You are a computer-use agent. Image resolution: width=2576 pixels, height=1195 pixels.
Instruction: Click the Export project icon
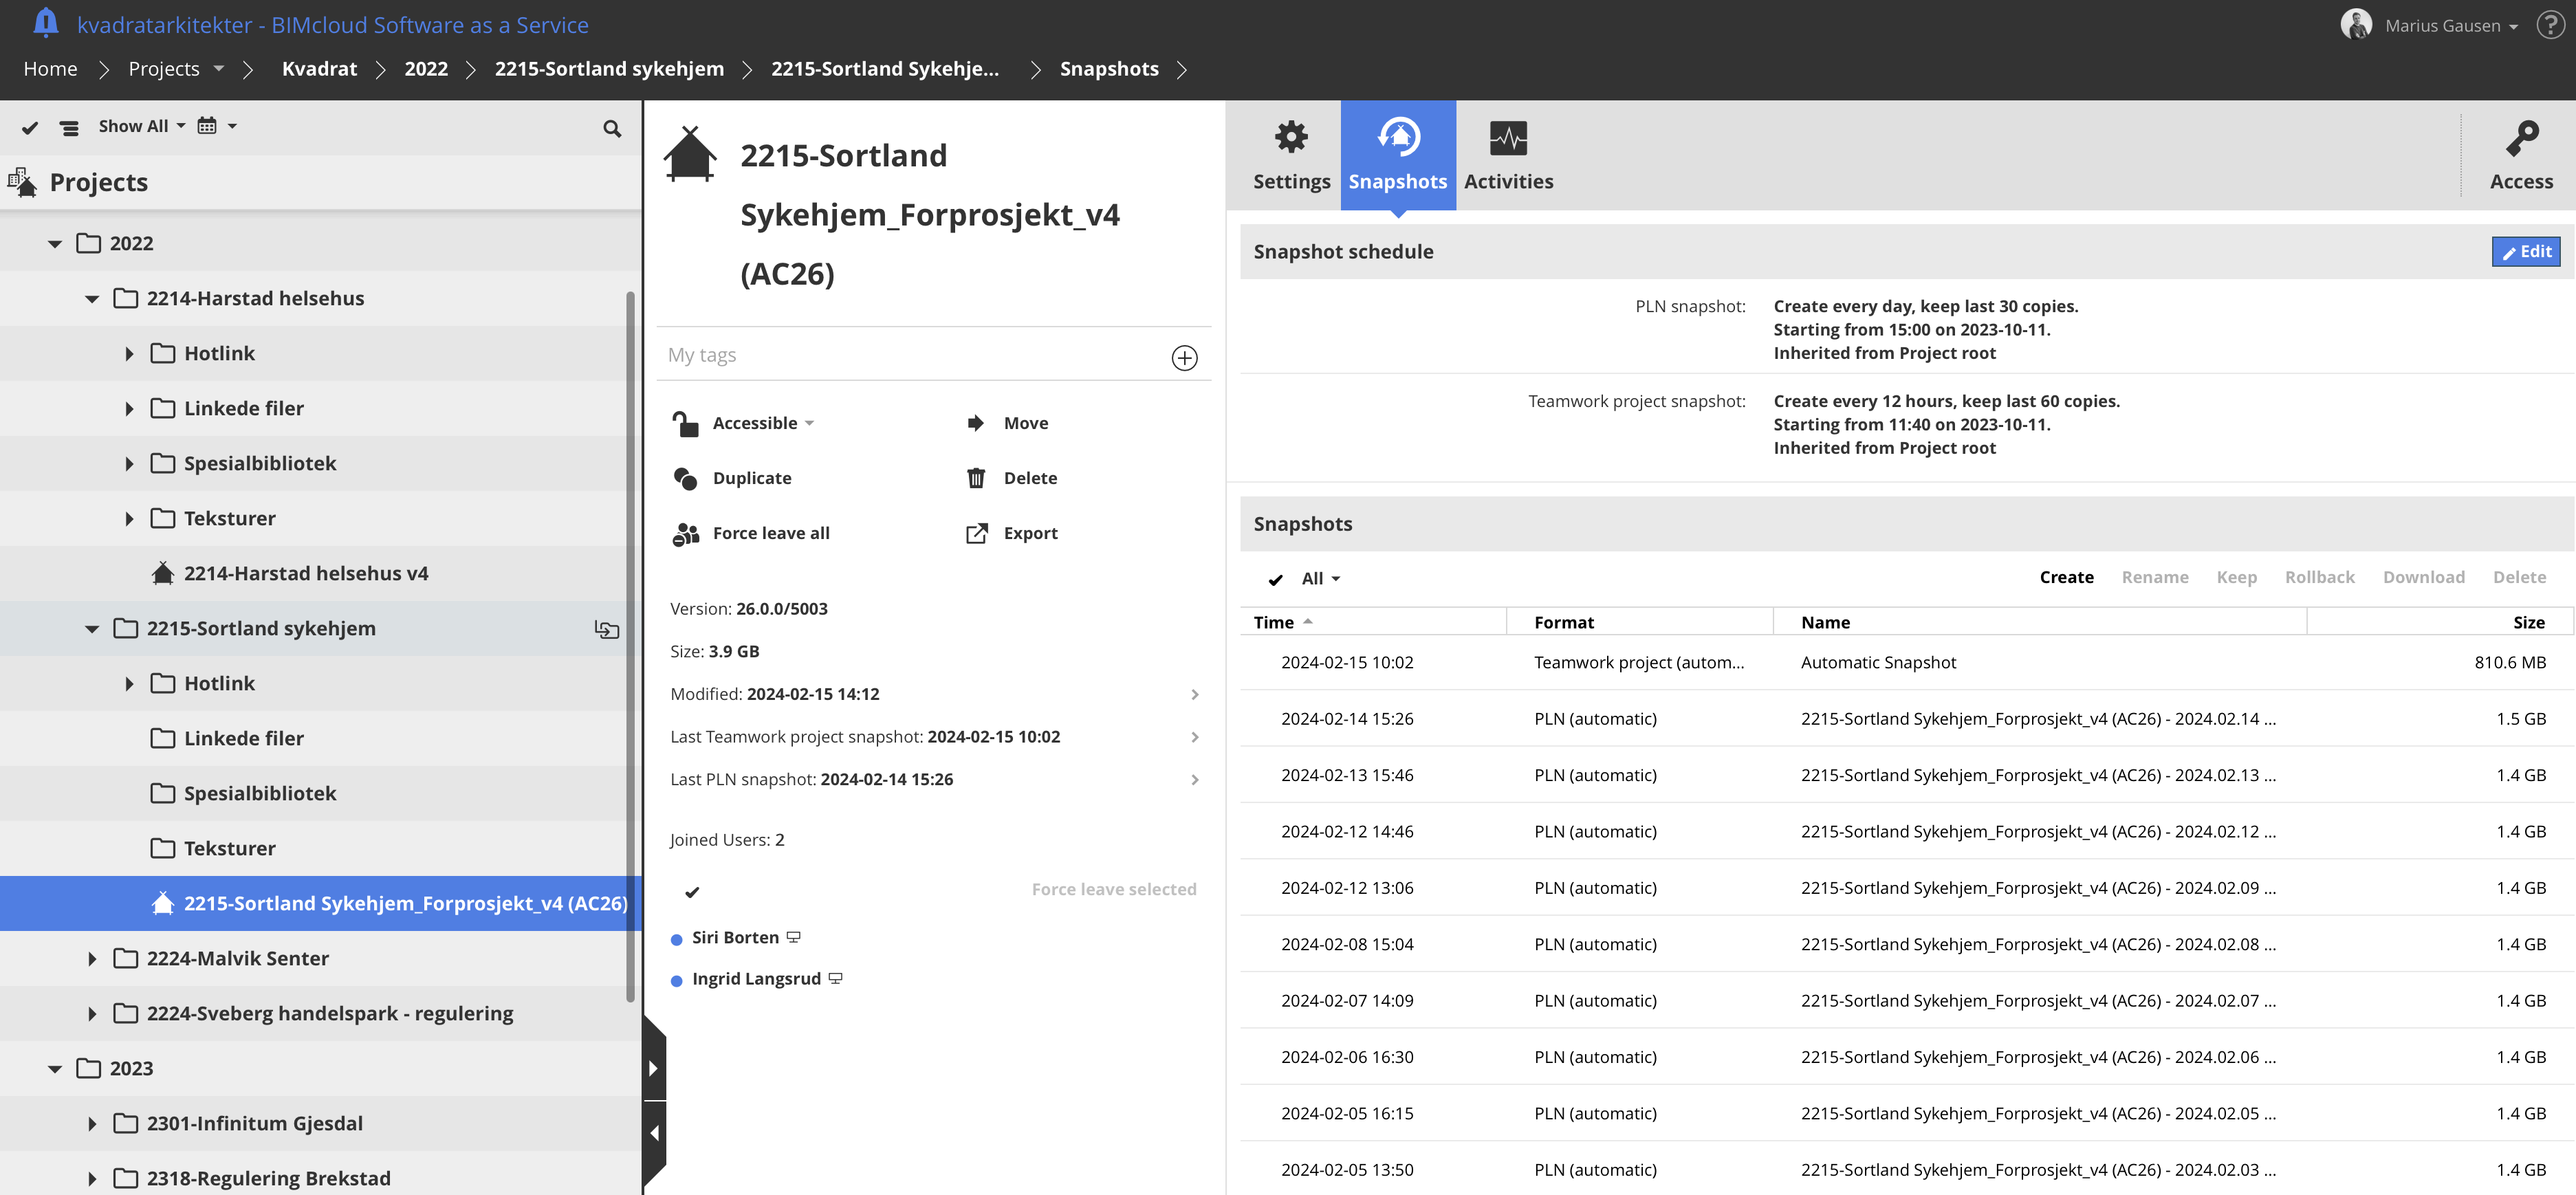(976, 534)
